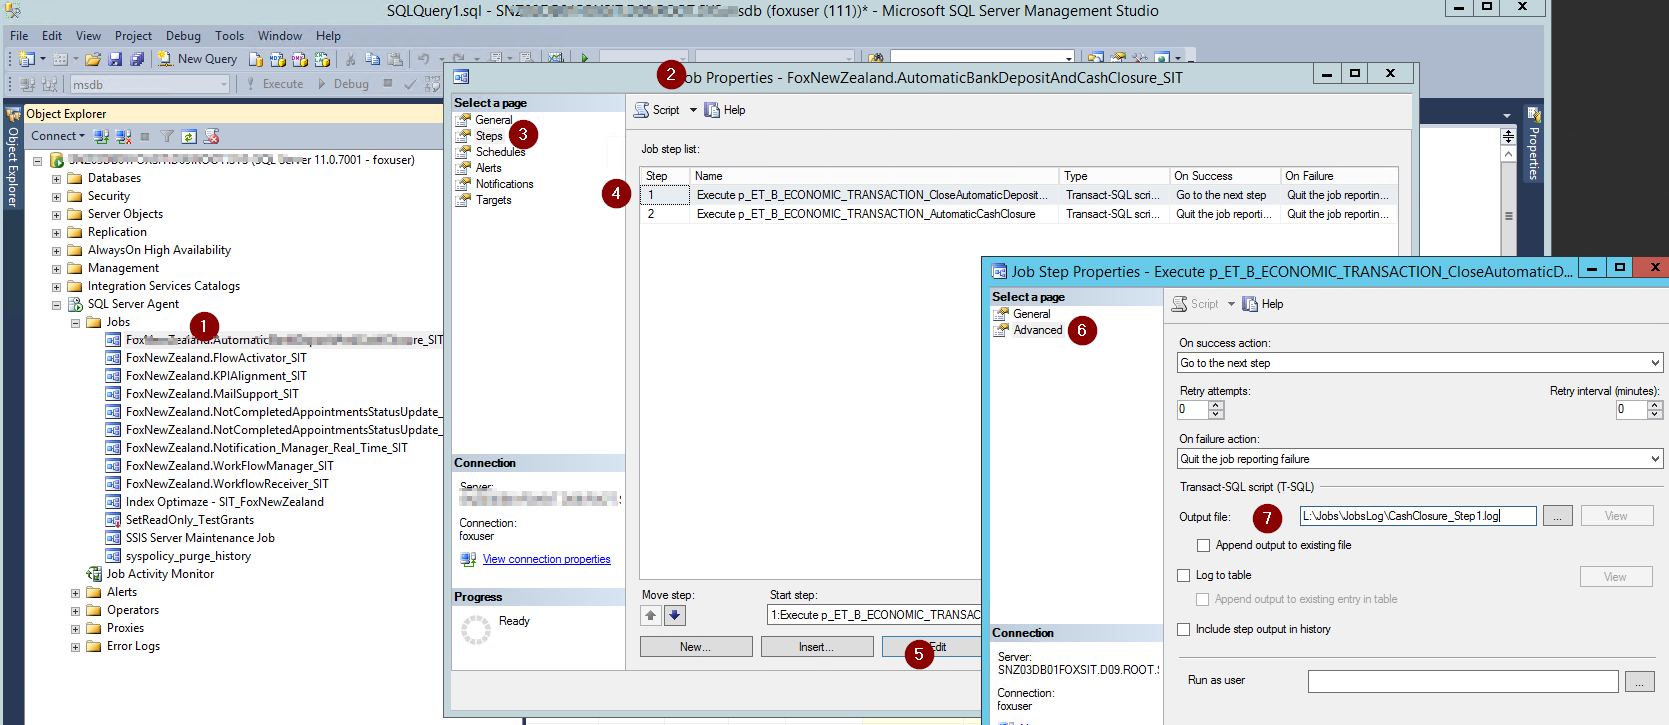Click the Insert... step button
The height and width of the screenshot is (725, 1669).
(817, 647)
